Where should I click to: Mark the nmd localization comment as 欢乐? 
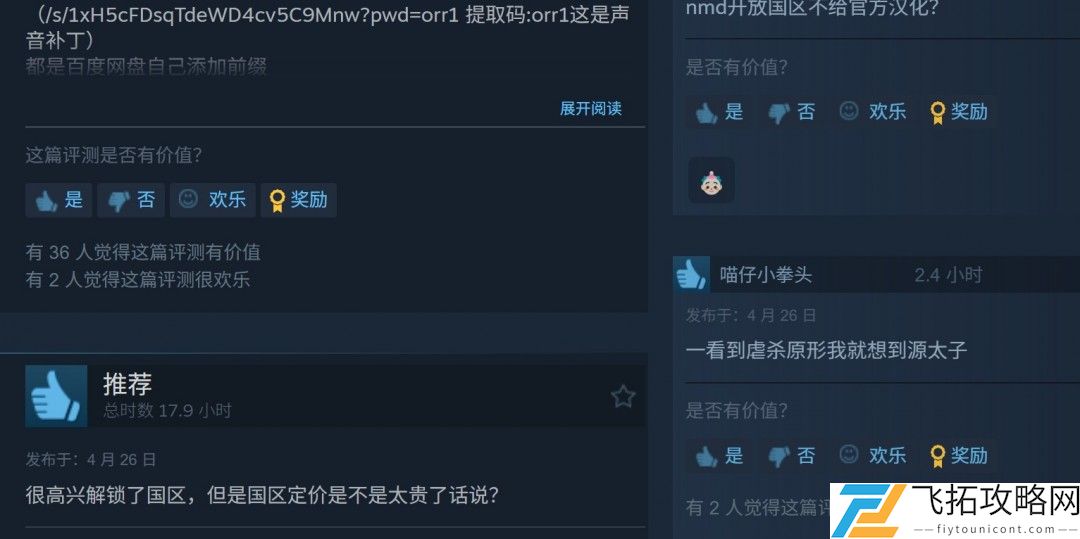coord(872,112)
